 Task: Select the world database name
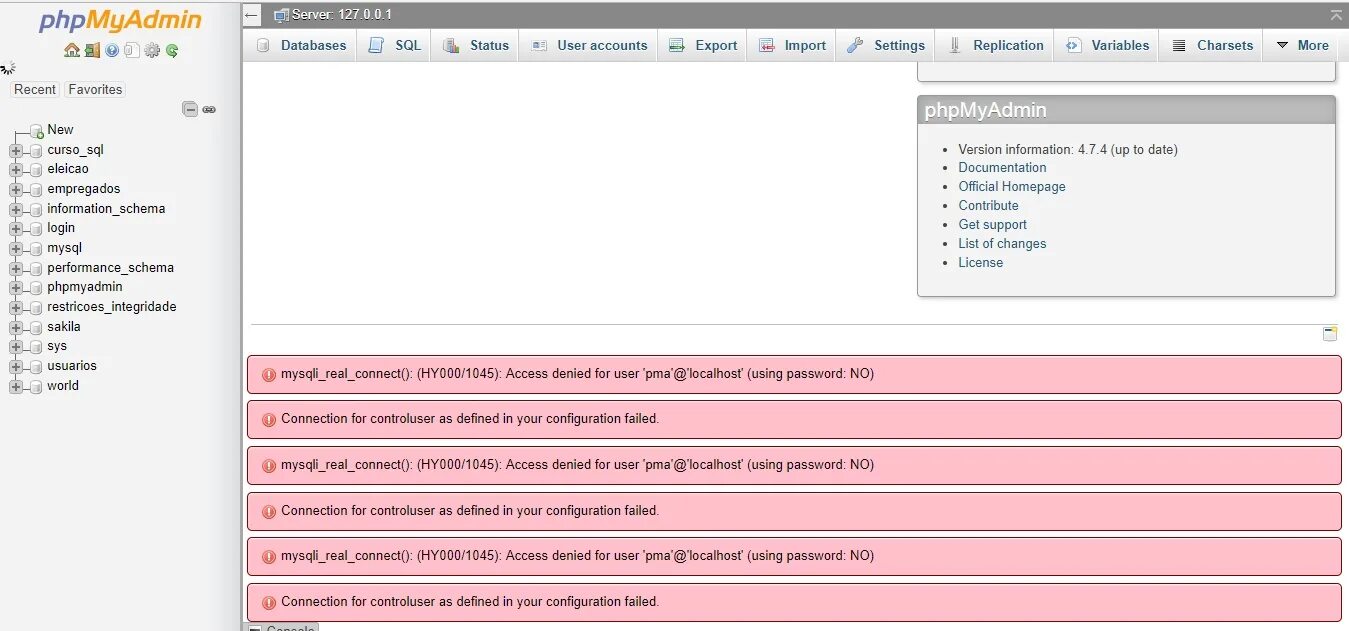pos(63,386)
